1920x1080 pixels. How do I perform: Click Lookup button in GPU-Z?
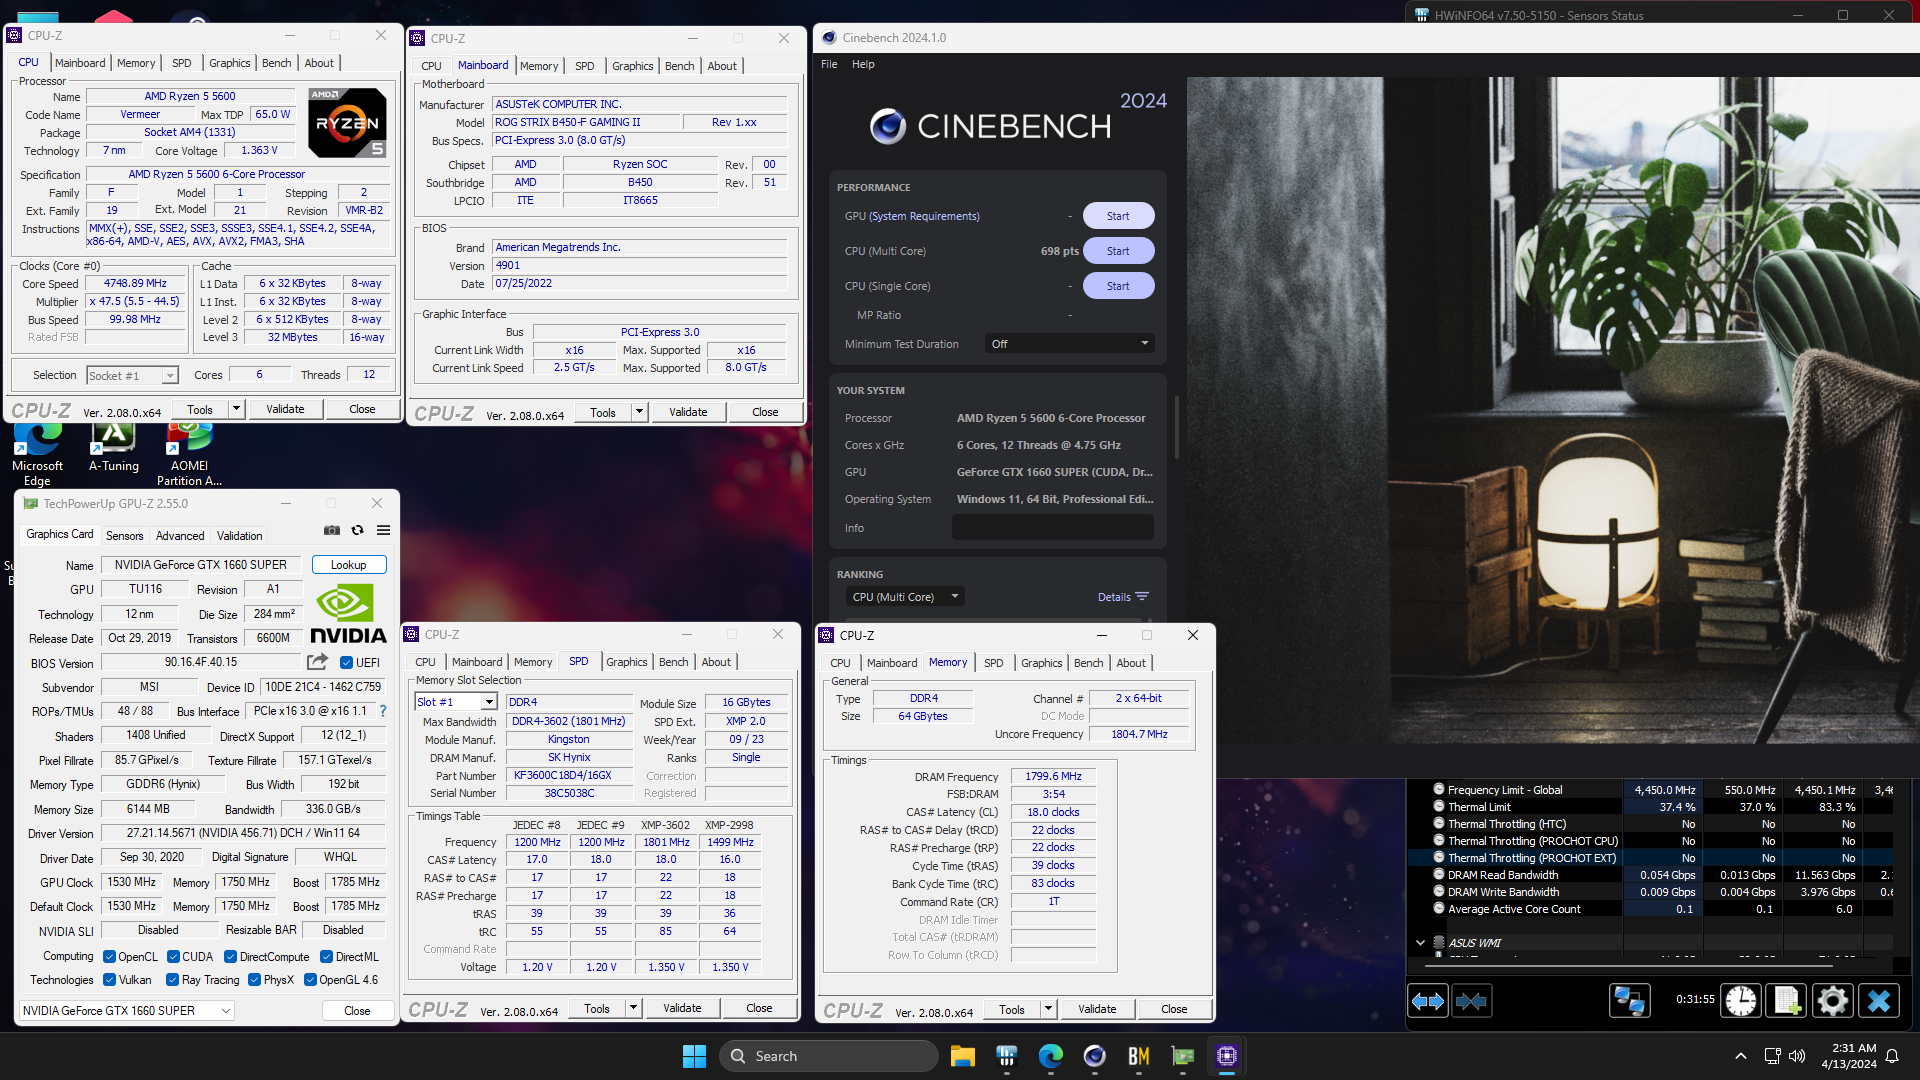point(349,565)
